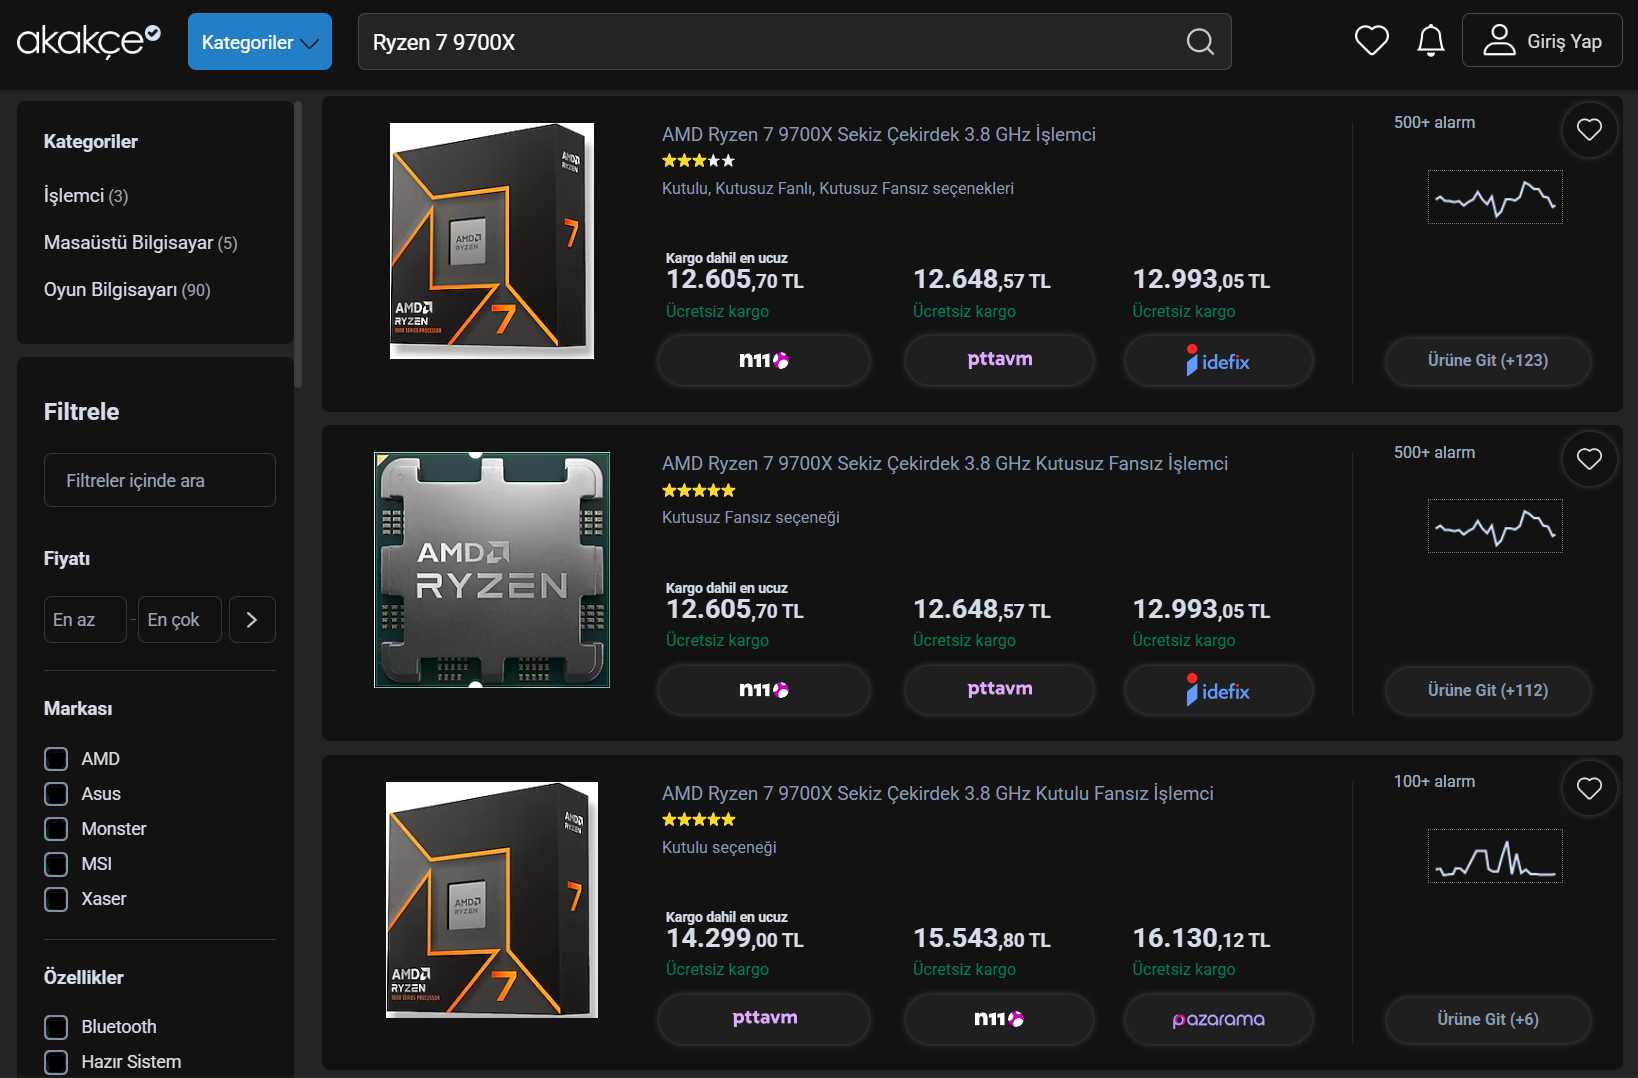The height and width of the screenshot is (1078, 1638).
Task: Open the akakçe home logo
Action: click(x=88, y=41)
